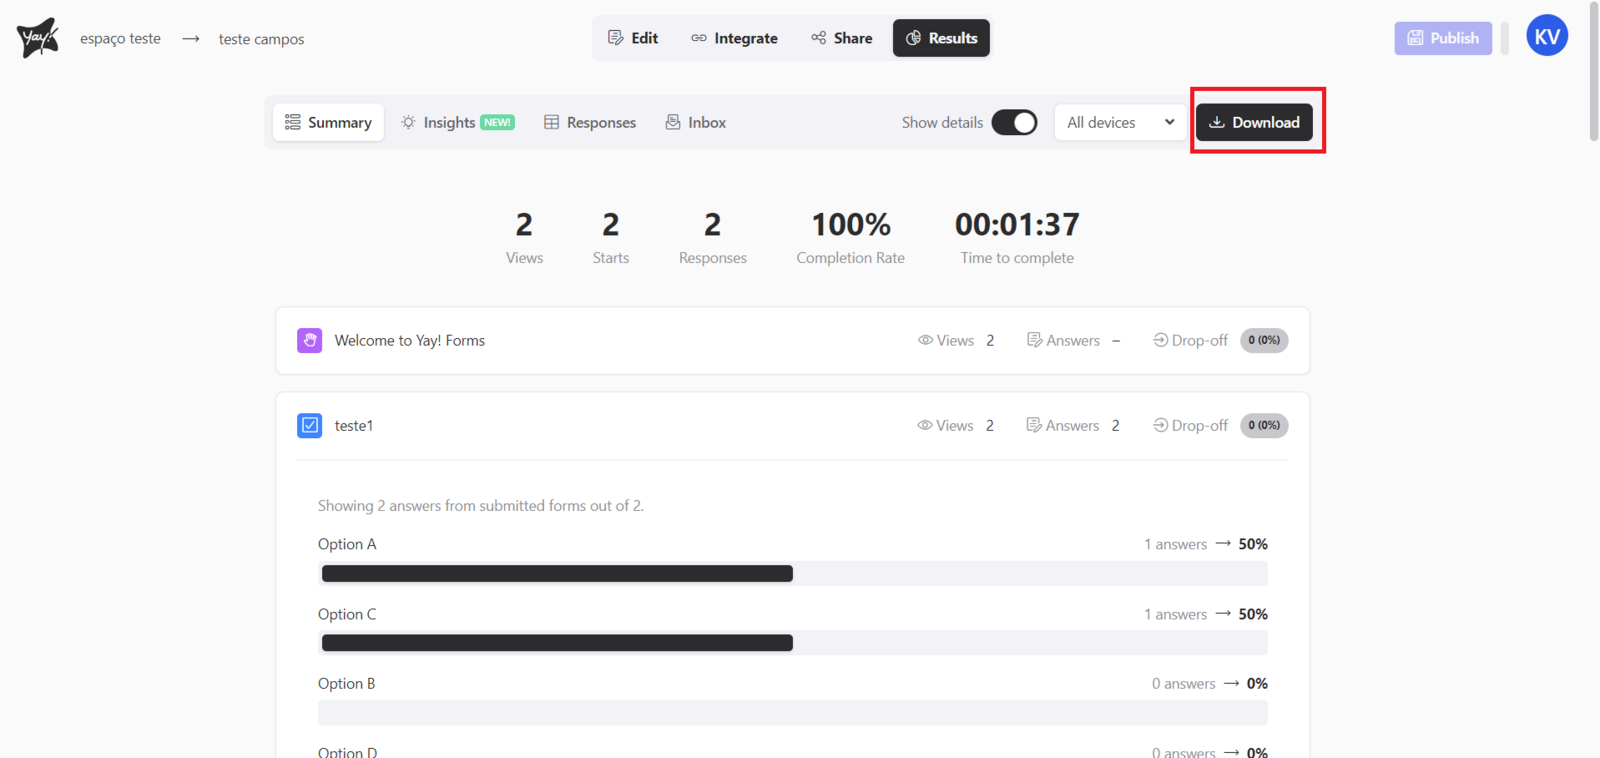Screen dimensions: 1600x758
Task: Open the All devices dropdown
Action: tap(1120, 123)
